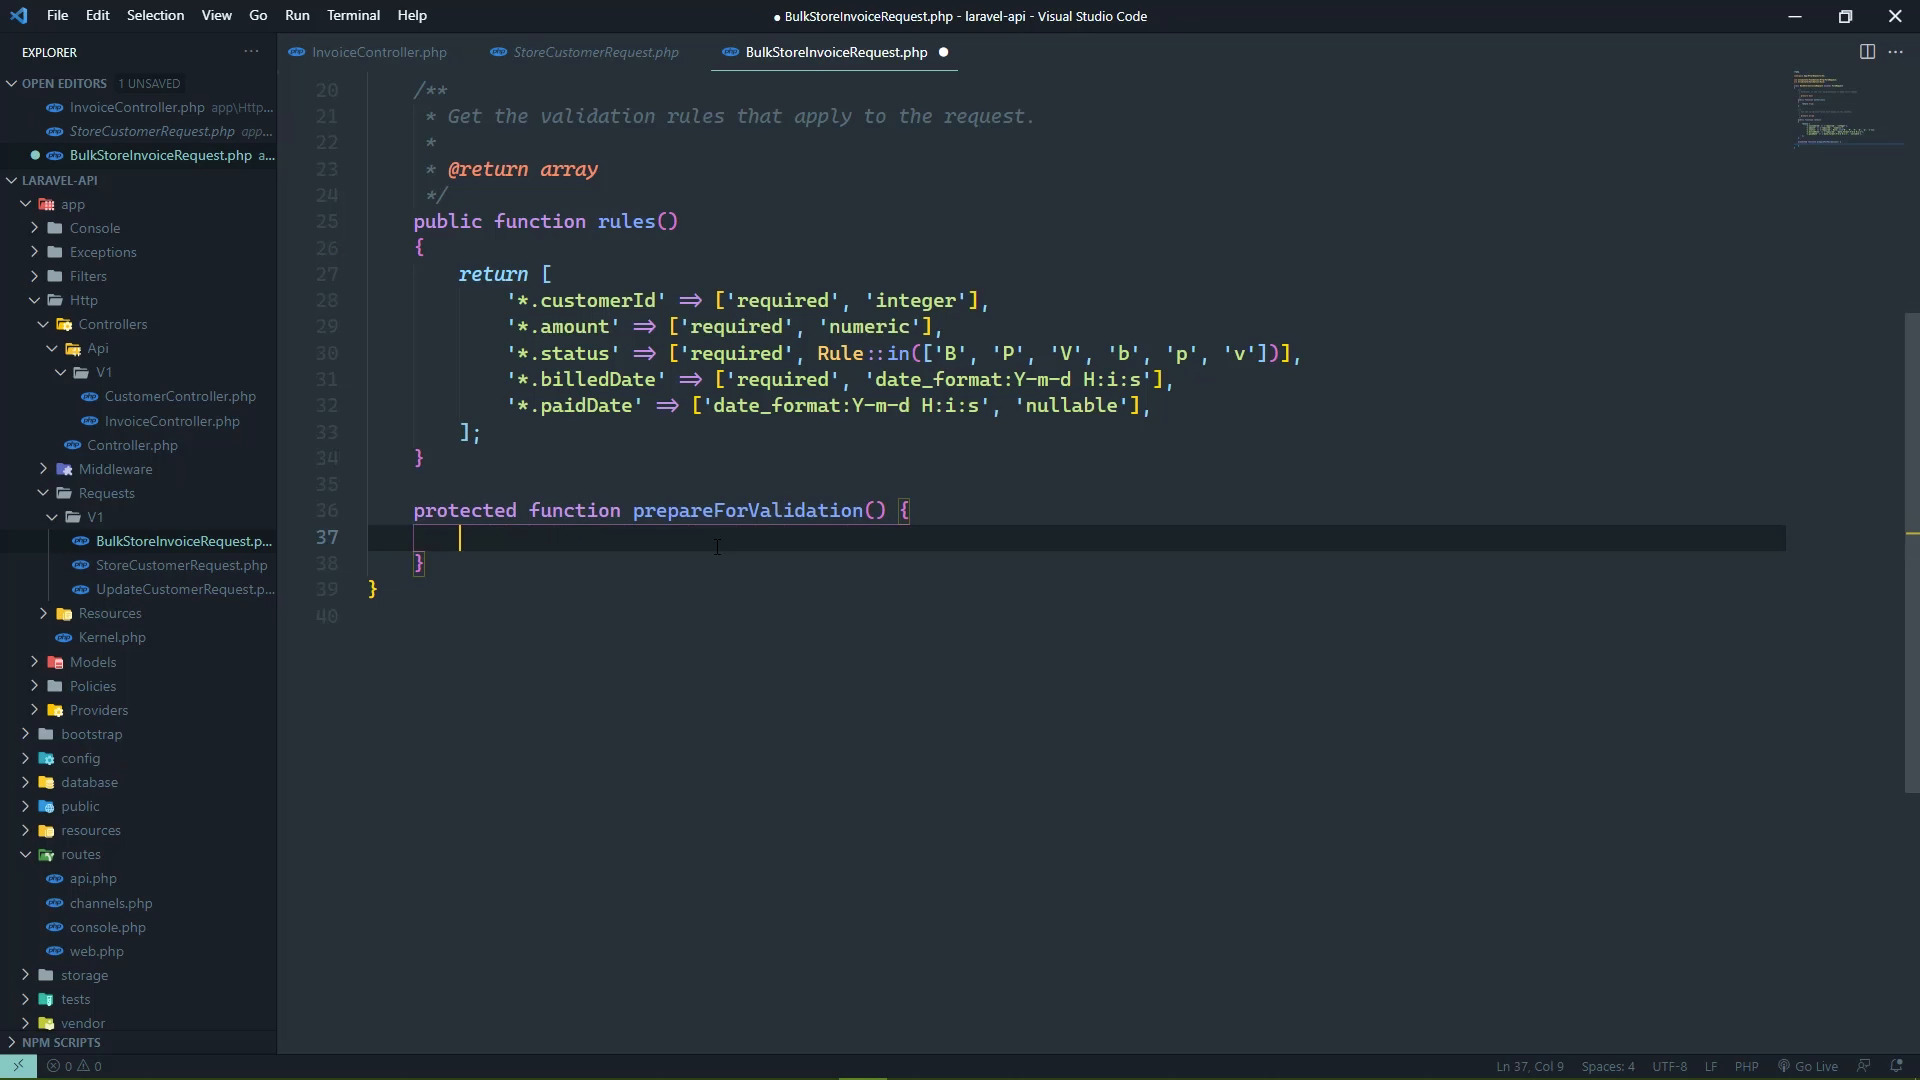Open Kernel.php in the explorer
Viewport: 1920px width, 1080px height.
coord(112,637)
